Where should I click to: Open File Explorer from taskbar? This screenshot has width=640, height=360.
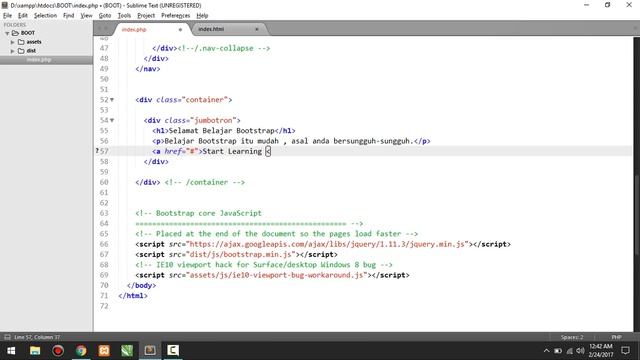click(35, 351)
